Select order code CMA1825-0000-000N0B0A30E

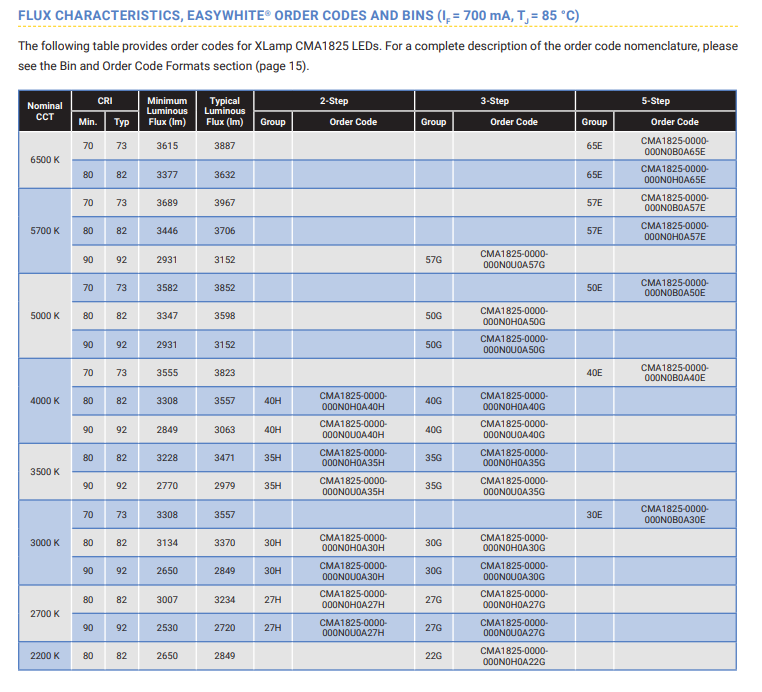coord(675,515)
